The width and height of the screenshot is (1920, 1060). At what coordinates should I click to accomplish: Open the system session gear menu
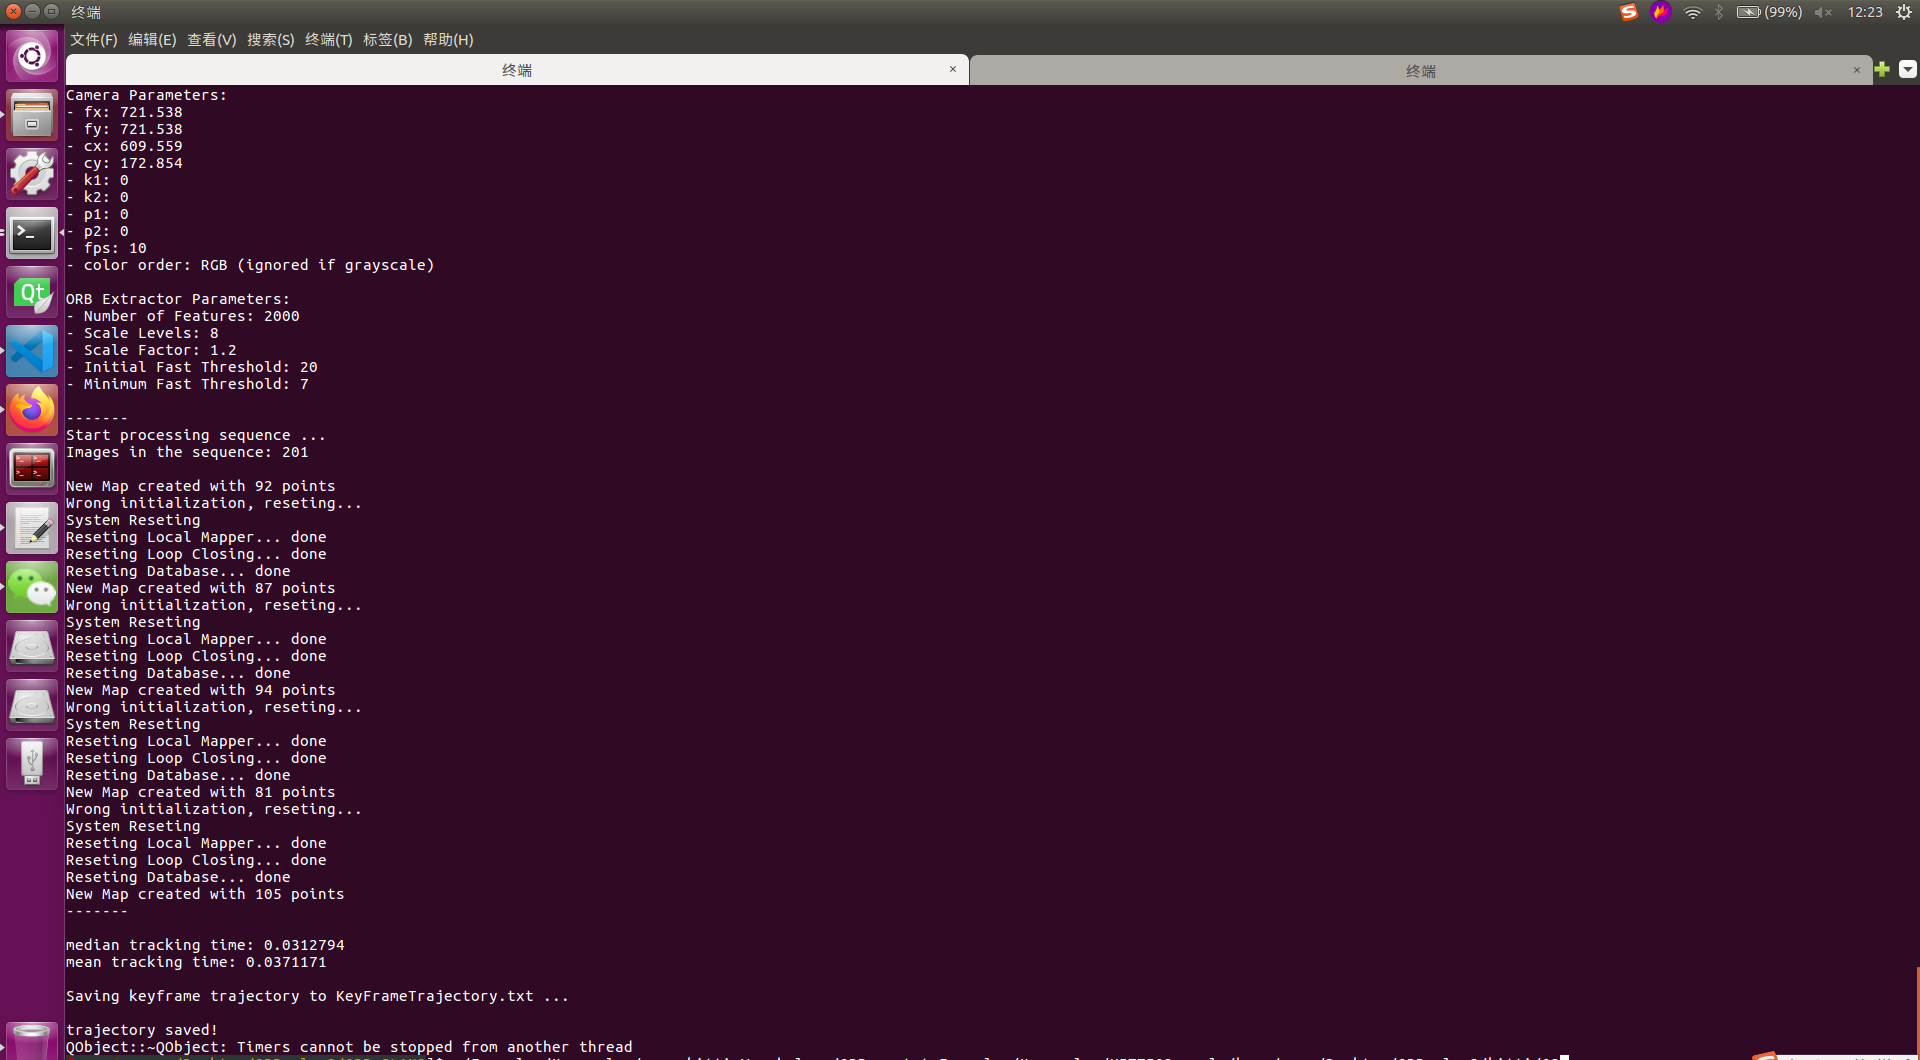point(1904,12)
